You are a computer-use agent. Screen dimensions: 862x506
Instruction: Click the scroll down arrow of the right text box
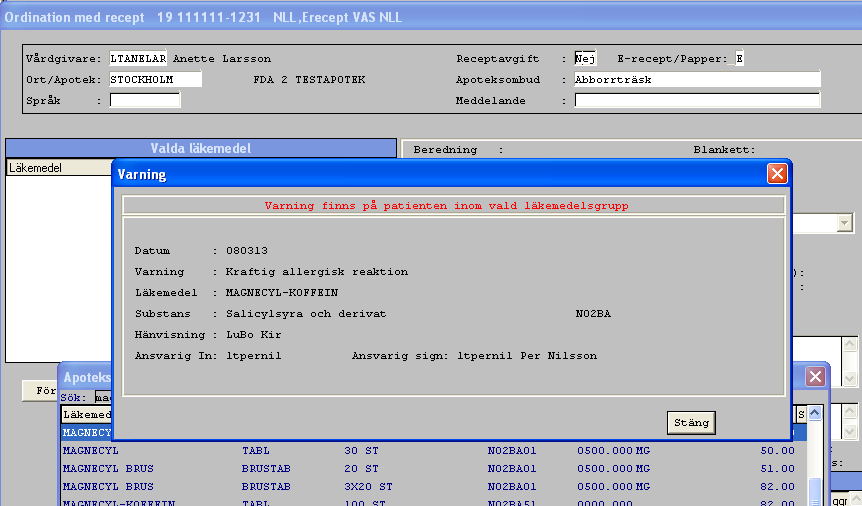tap(849, 379)
